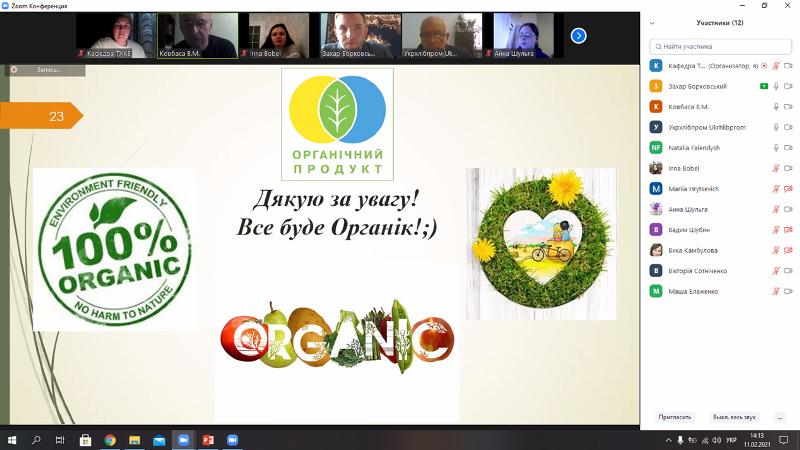The width and height of the screenshot is (800, 450).
Task: Open Google Chrome from the taskbar
Action: [x=110, y=440]
